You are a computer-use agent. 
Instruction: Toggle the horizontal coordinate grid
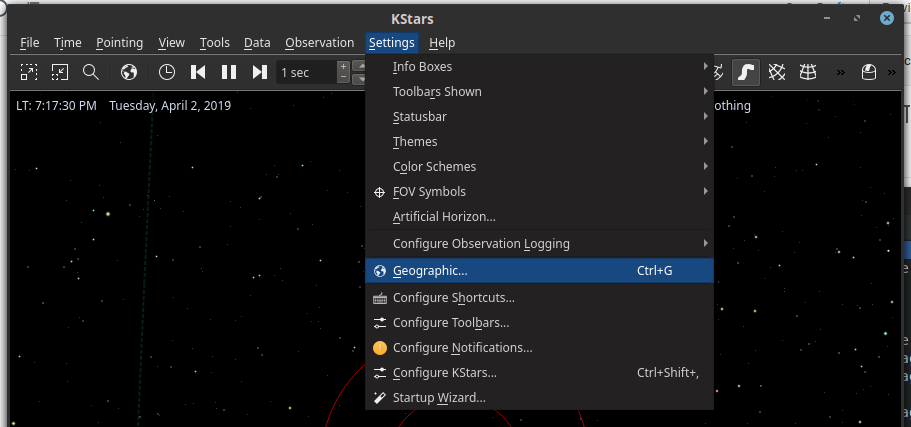click(807, 72)
